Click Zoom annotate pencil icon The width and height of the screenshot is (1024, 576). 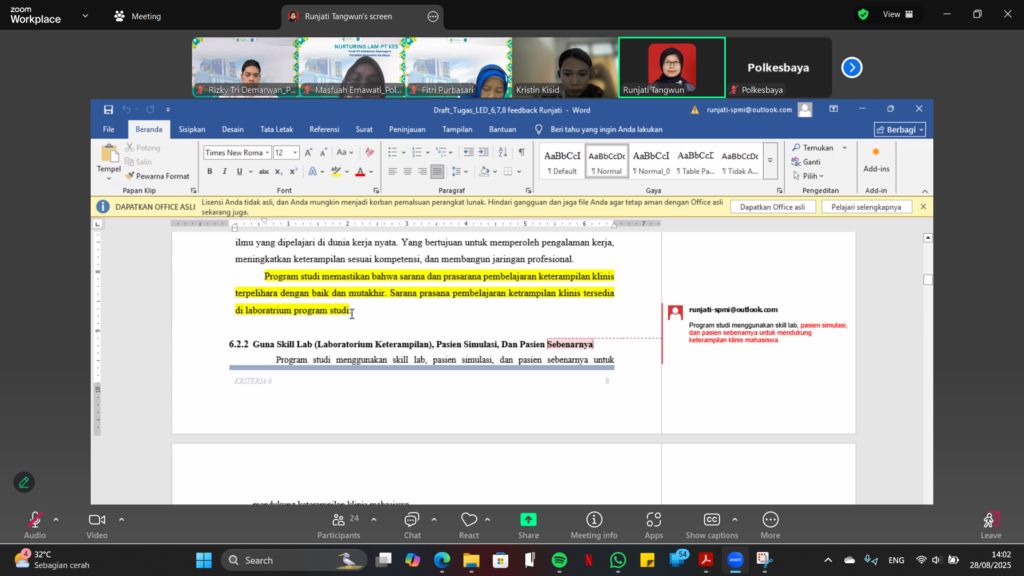[x=24, y=483]
